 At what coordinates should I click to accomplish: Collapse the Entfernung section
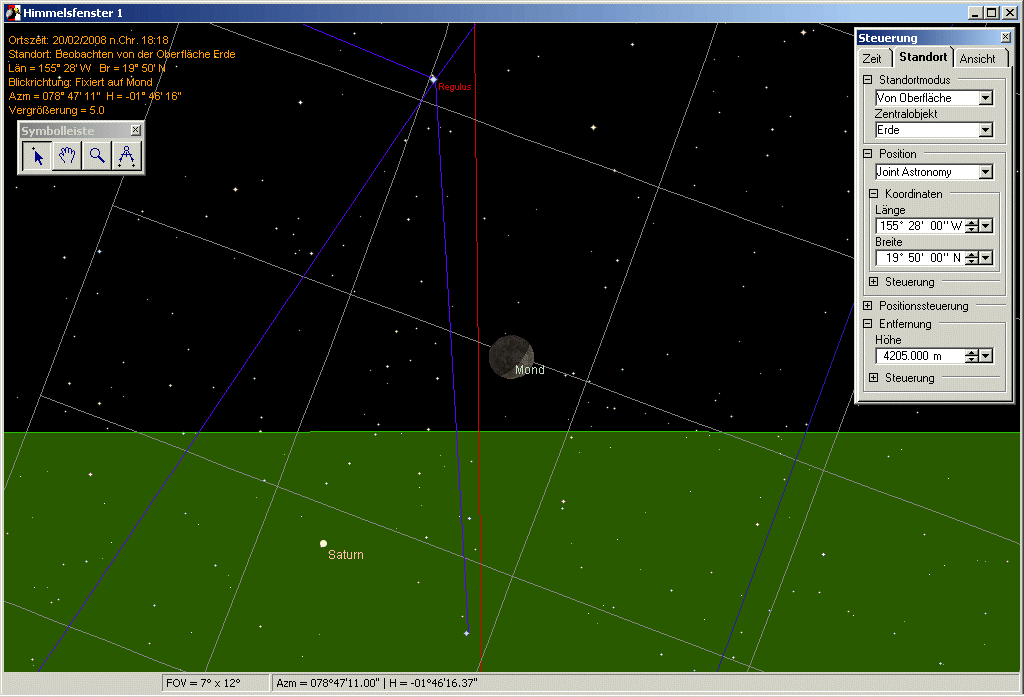point(867,324)
